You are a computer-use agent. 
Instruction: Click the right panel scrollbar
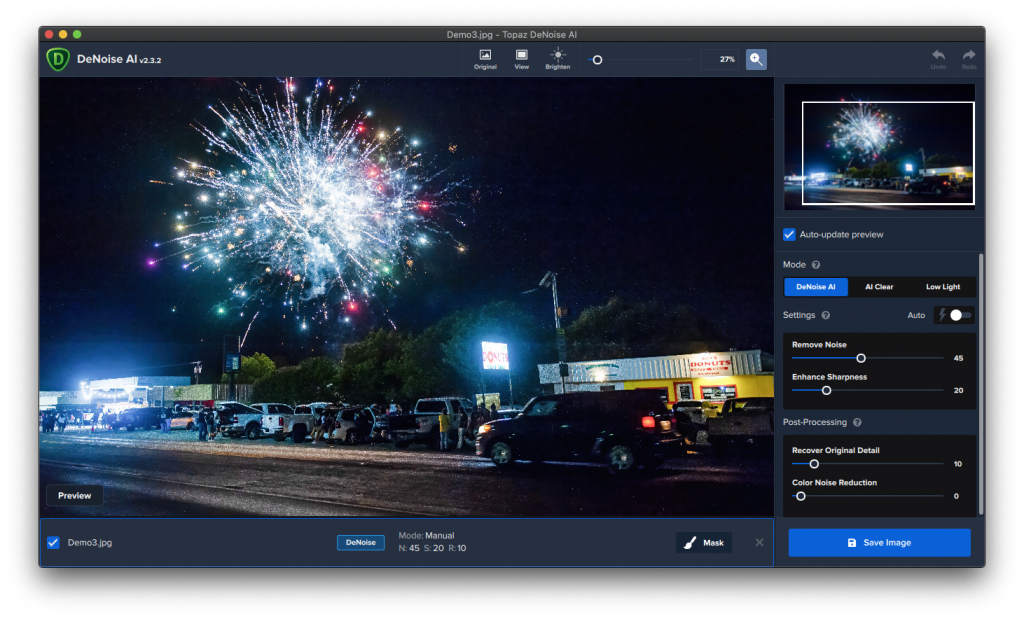980,384
